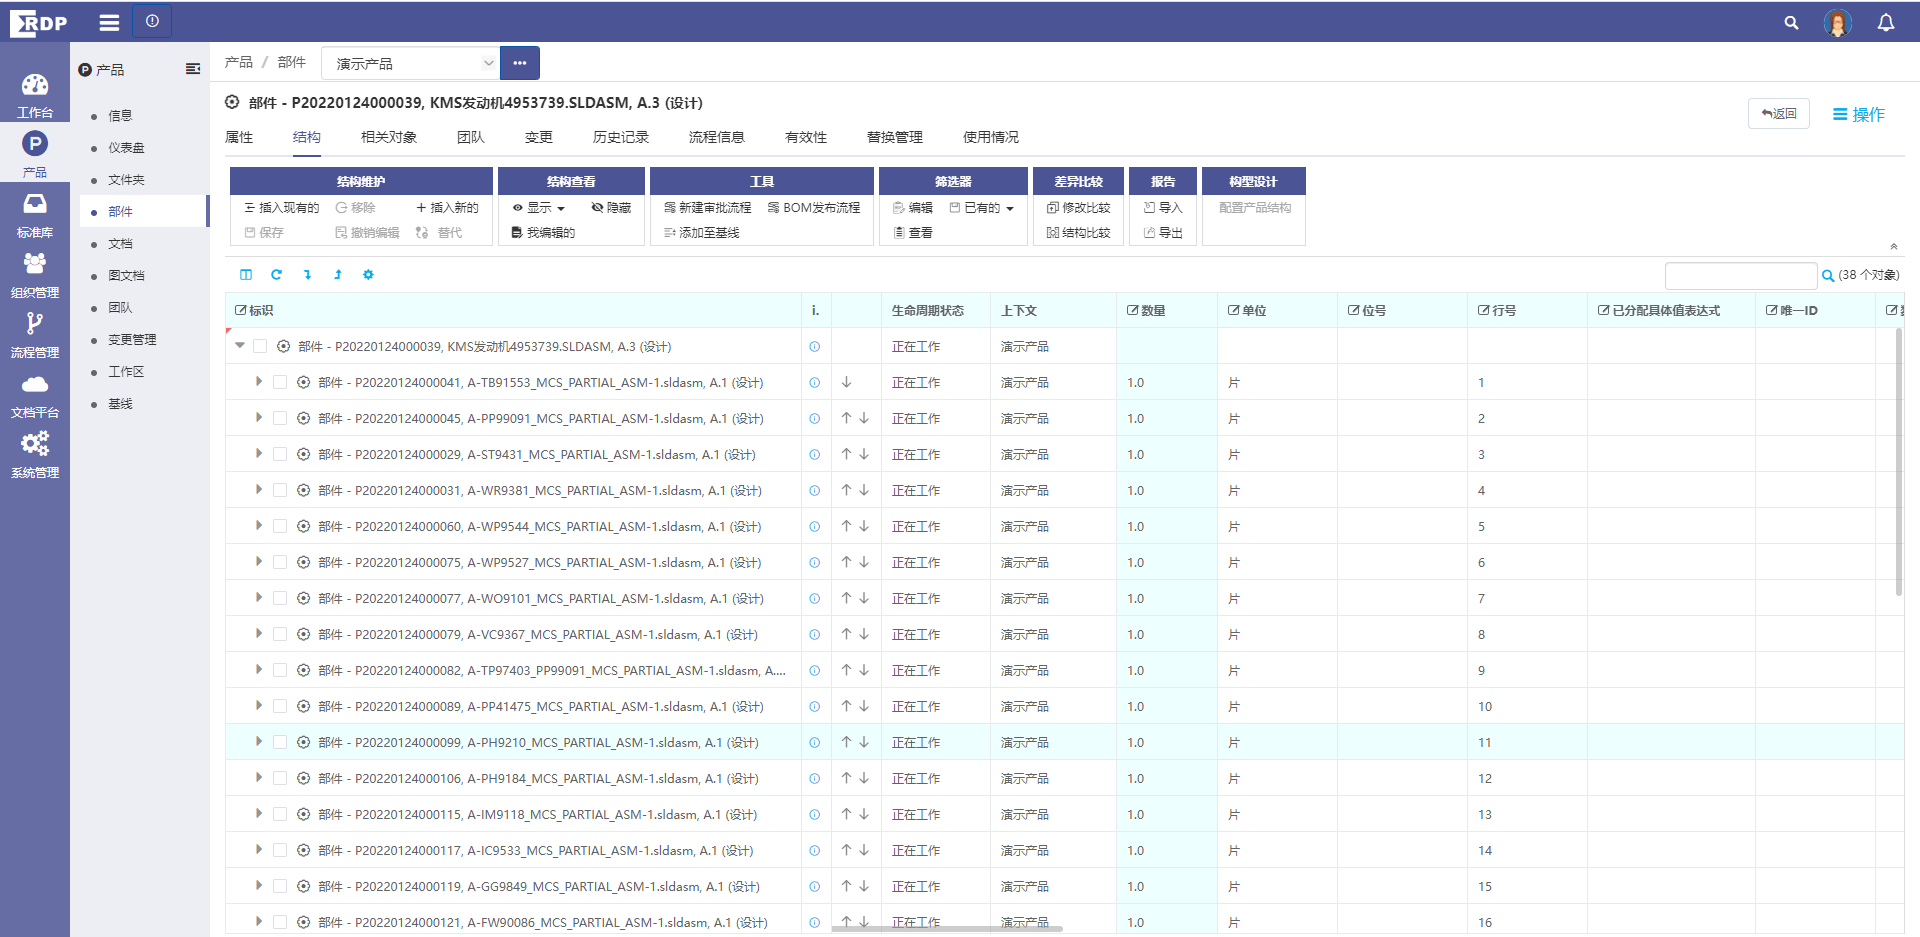
Task: Expand node P20220124000041
Action: [x=259, y=381]
